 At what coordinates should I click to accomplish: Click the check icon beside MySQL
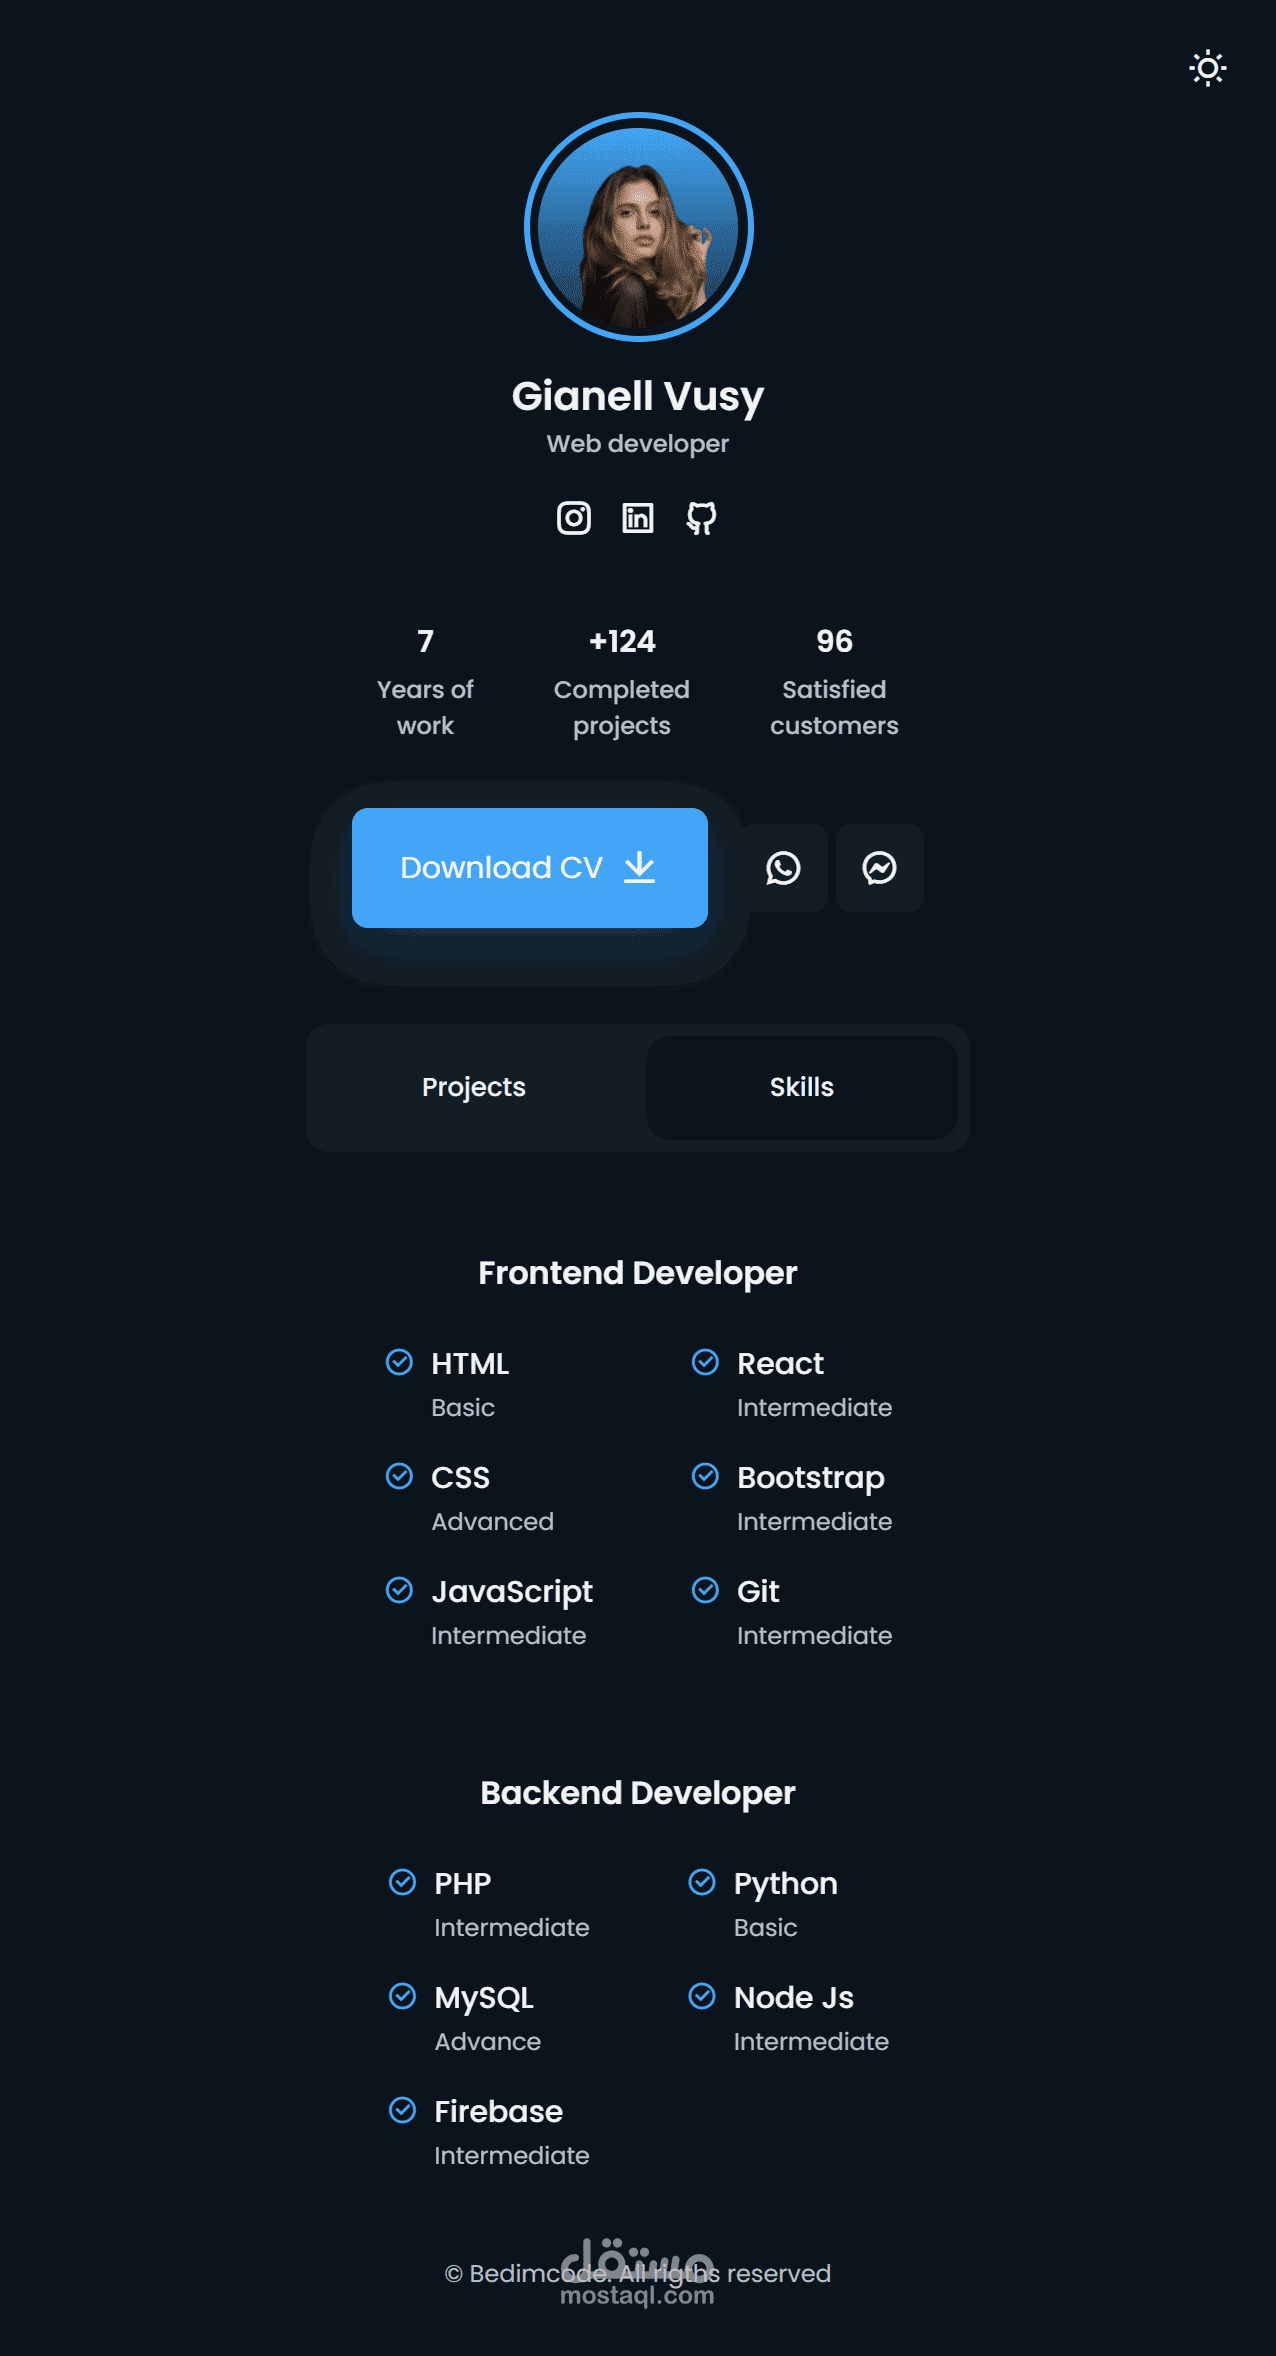click(x=402, y=1996)
